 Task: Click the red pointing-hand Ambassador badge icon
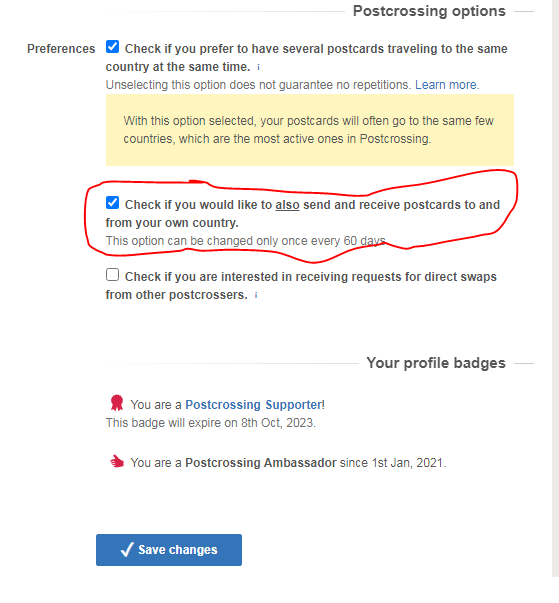pos(117,461)
